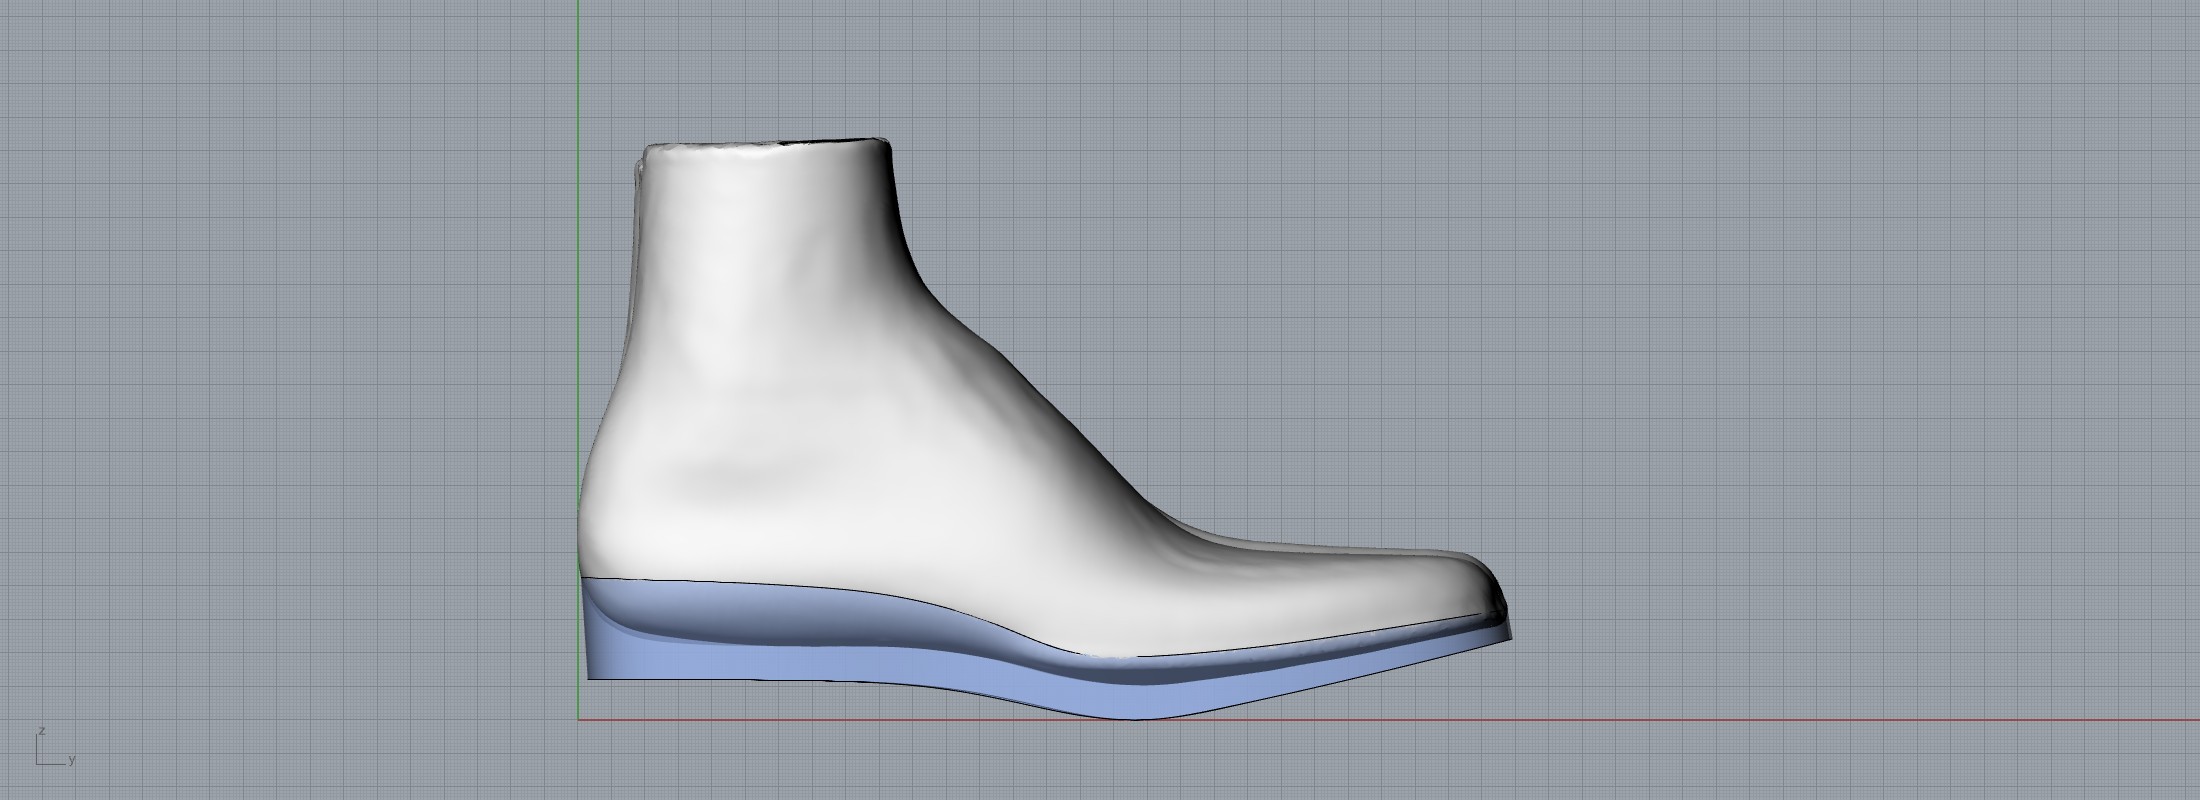Click the y label on the axis icon

pos(72,761)
